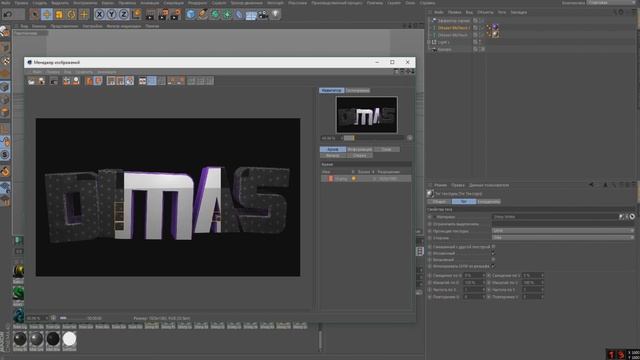This screenshot has width=640, height=360.
Task: Click the coordinate system icon
Action: (136, 15)
